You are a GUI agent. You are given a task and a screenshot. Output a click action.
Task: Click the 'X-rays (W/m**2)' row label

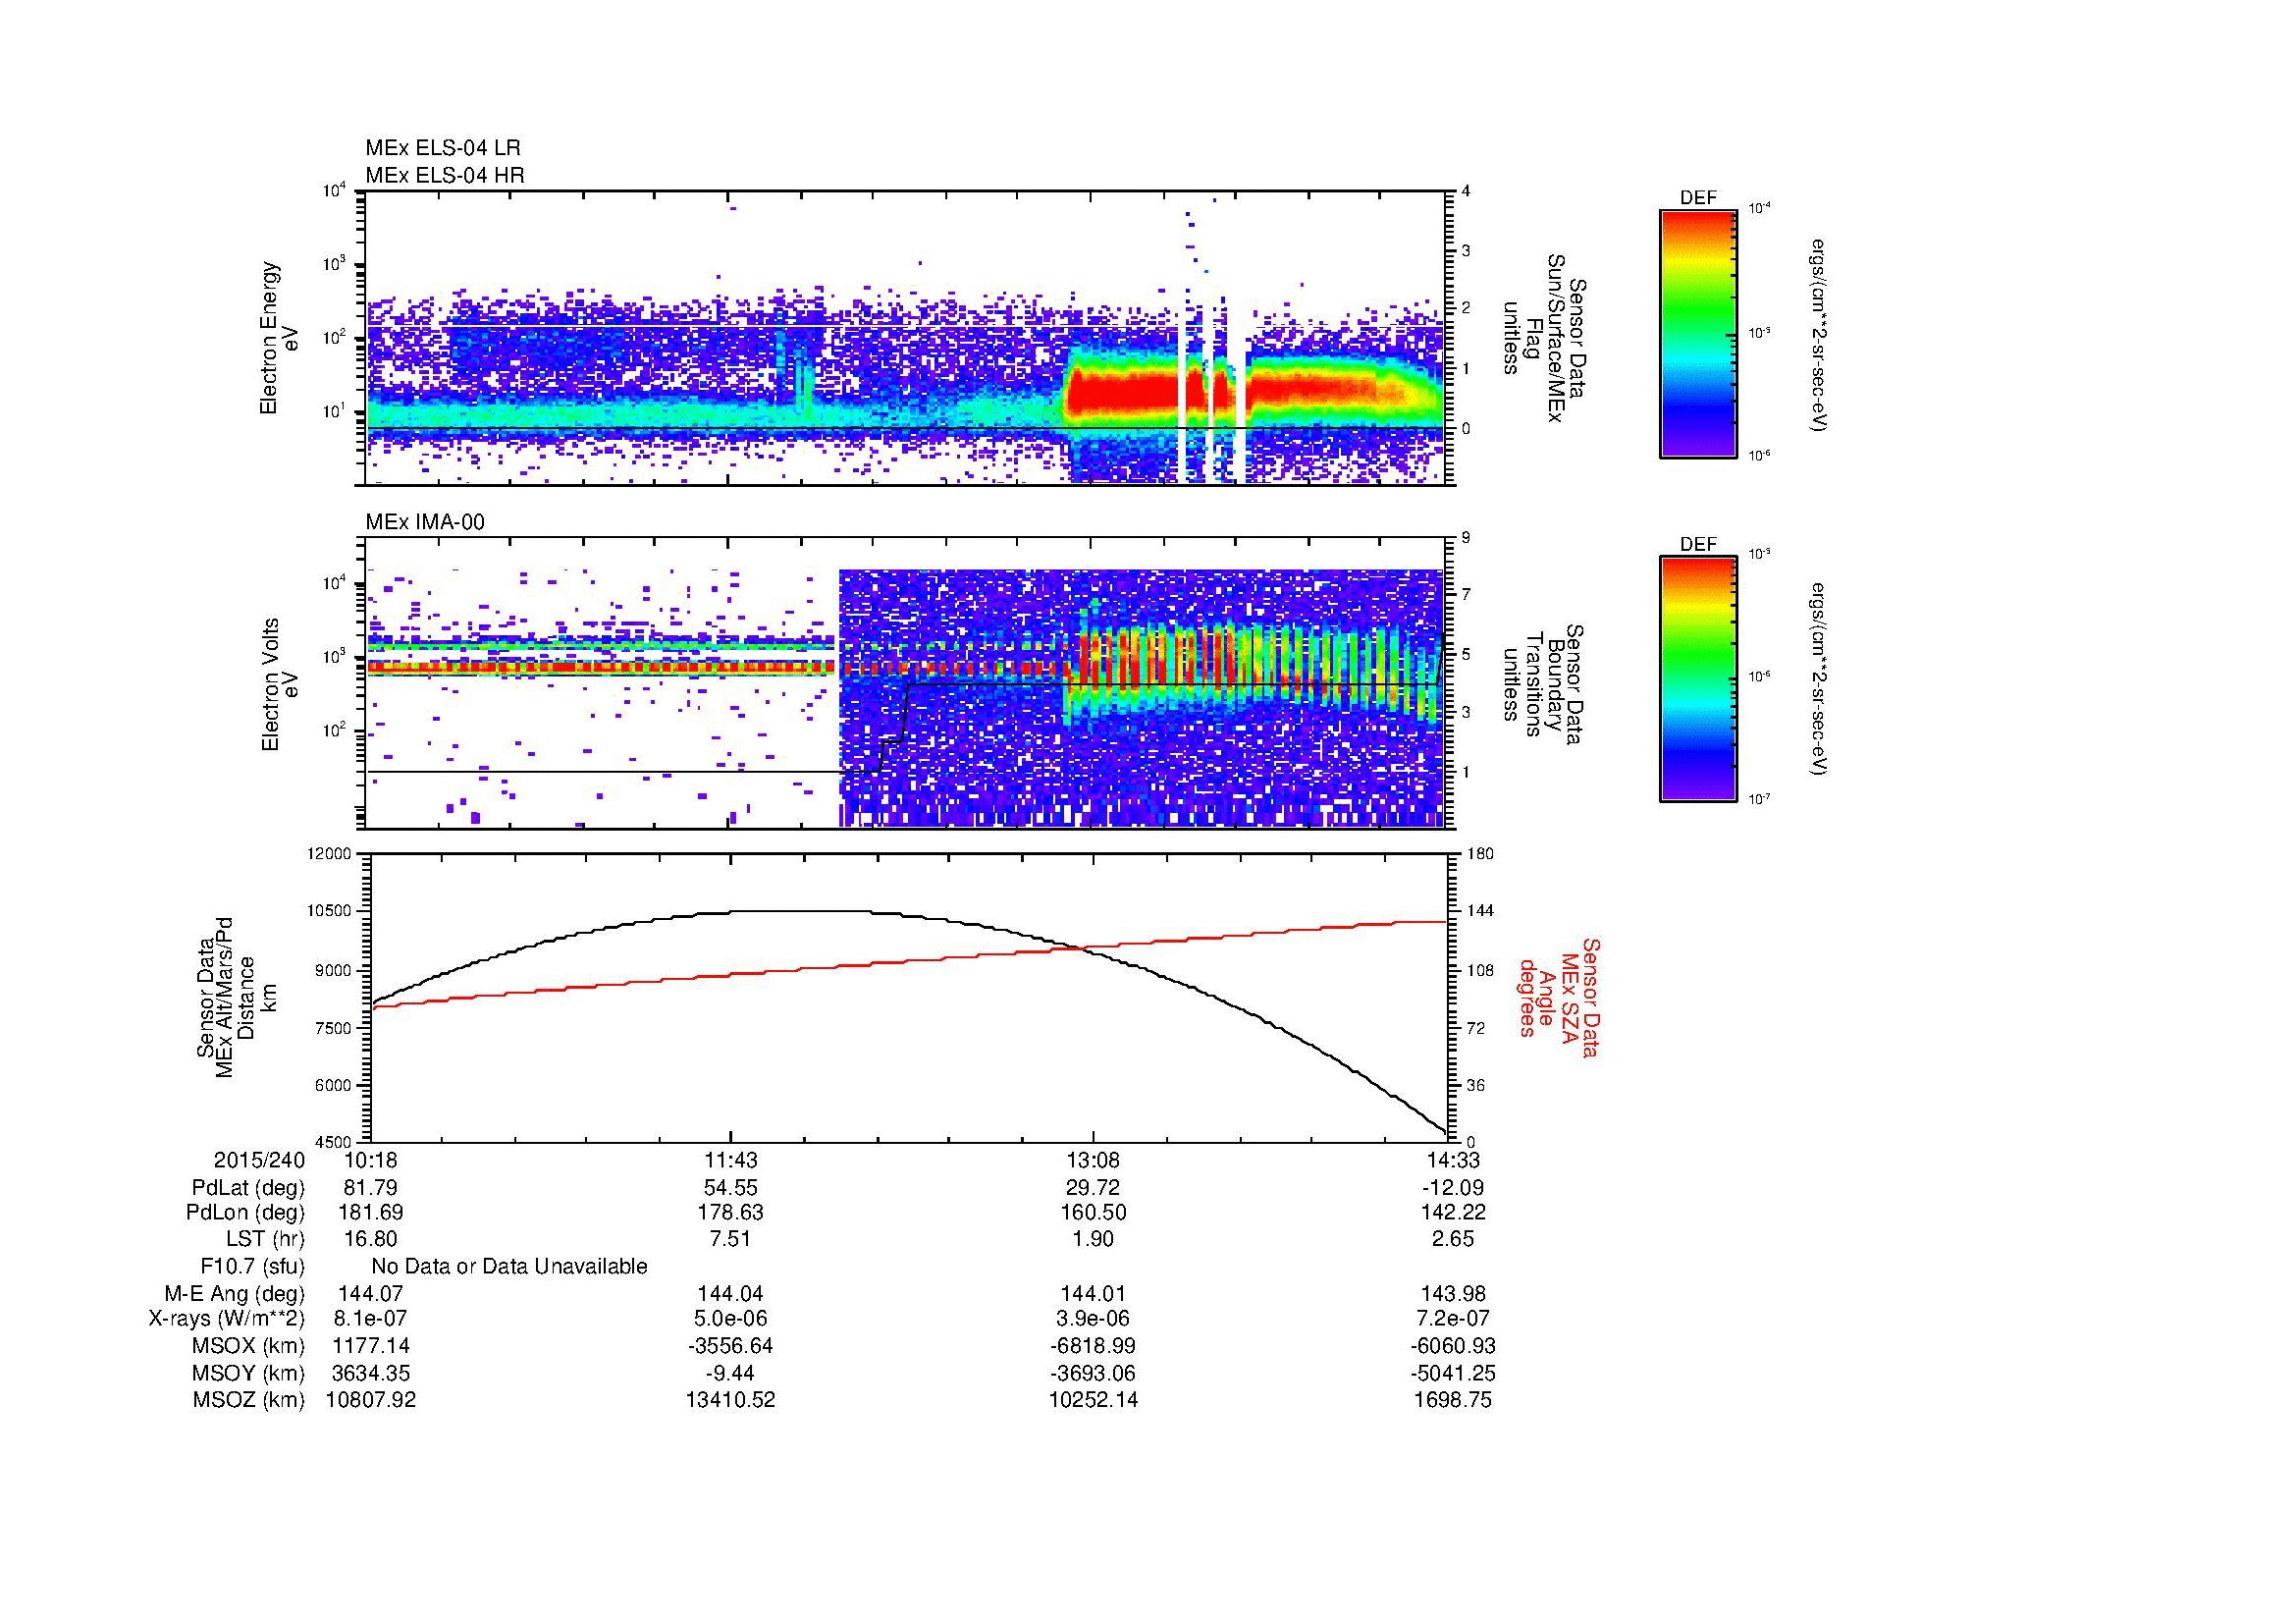click(226, 1319)
